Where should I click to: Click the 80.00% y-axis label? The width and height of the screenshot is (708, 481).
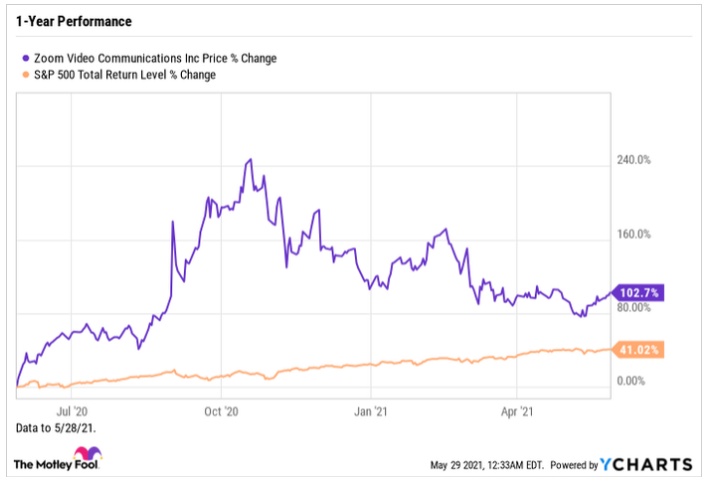coord(631,308)
